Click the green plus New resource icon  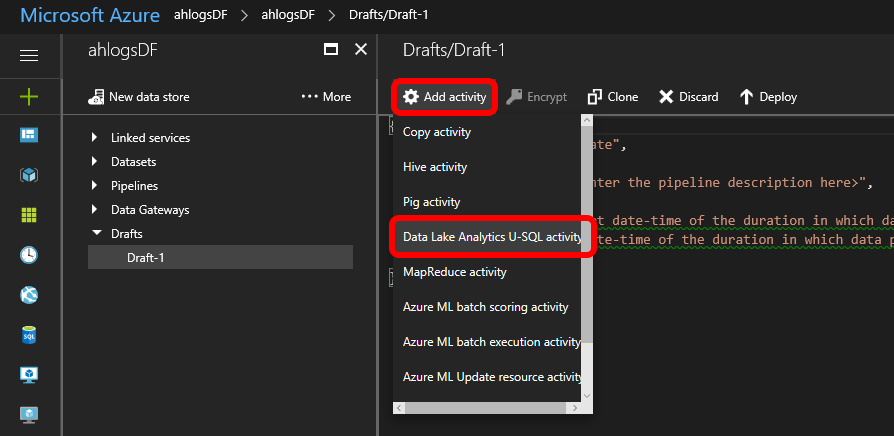pos(29,97)
